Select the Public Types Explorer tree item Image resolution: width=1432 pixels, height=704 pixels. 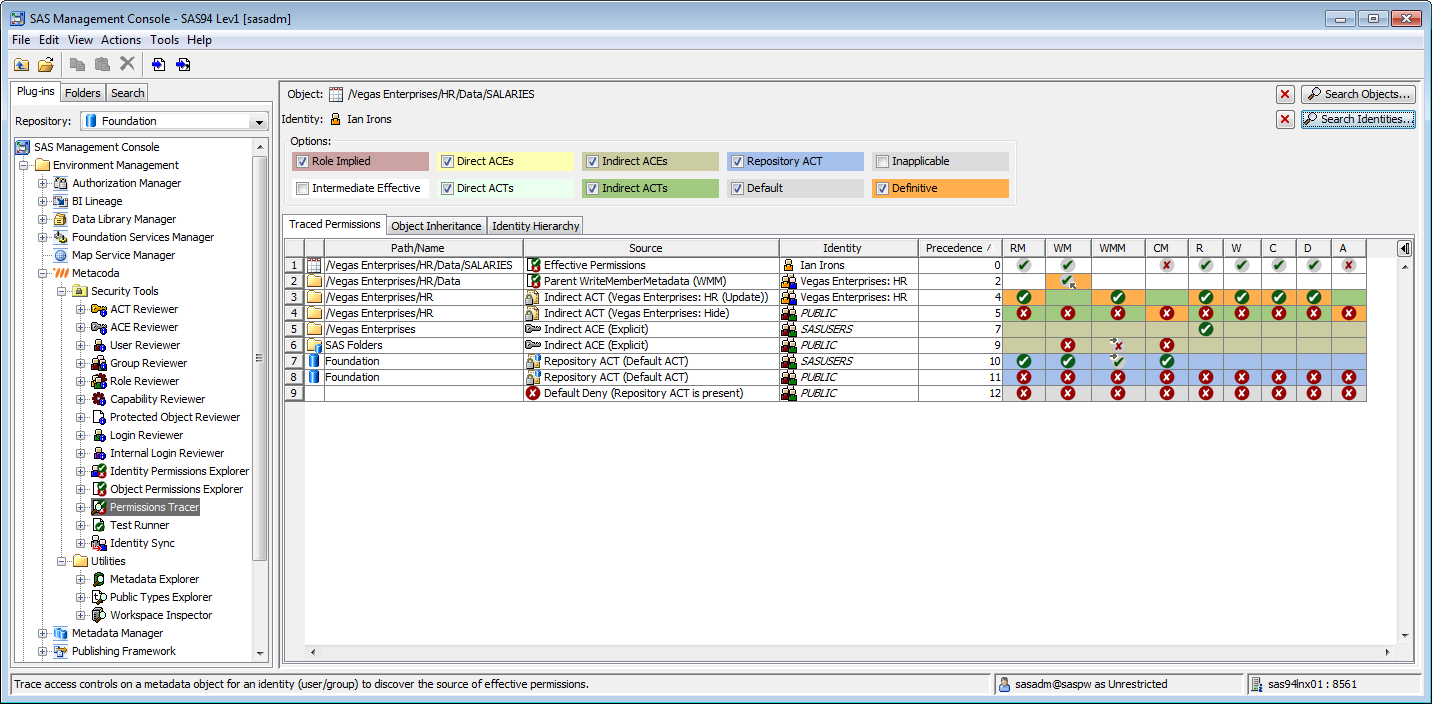click(161, 597)
